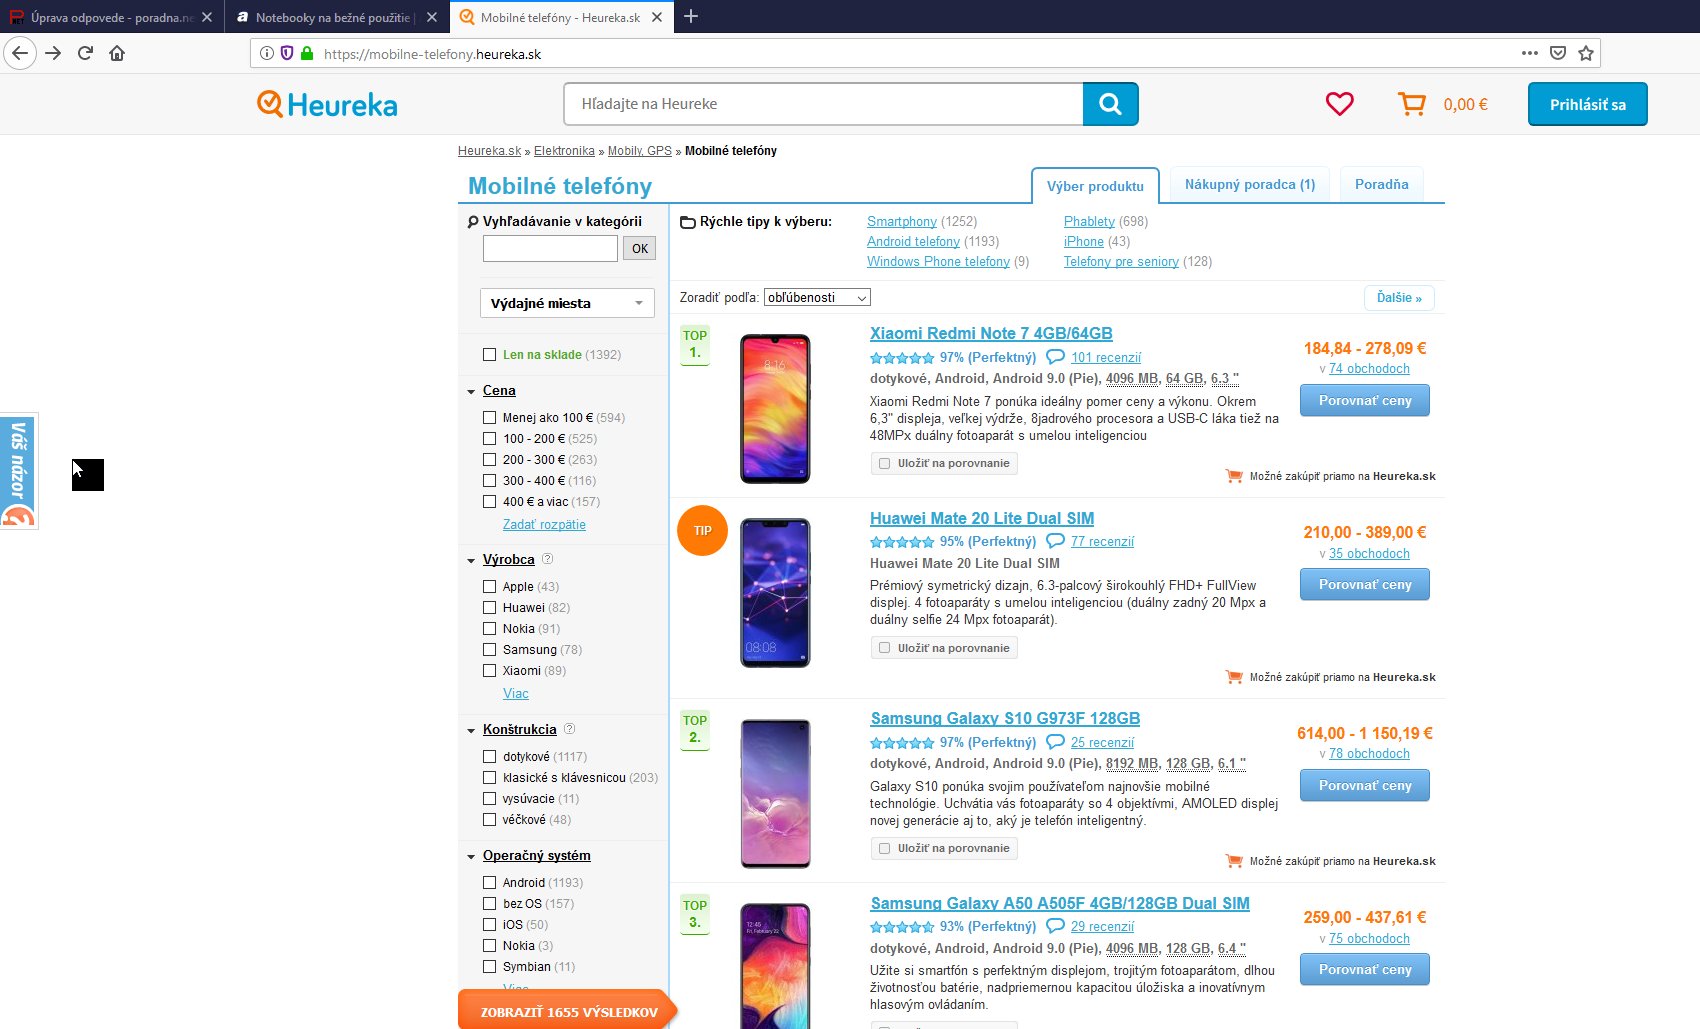Open Samsung Galaxy S10 product image

[775, 793]
